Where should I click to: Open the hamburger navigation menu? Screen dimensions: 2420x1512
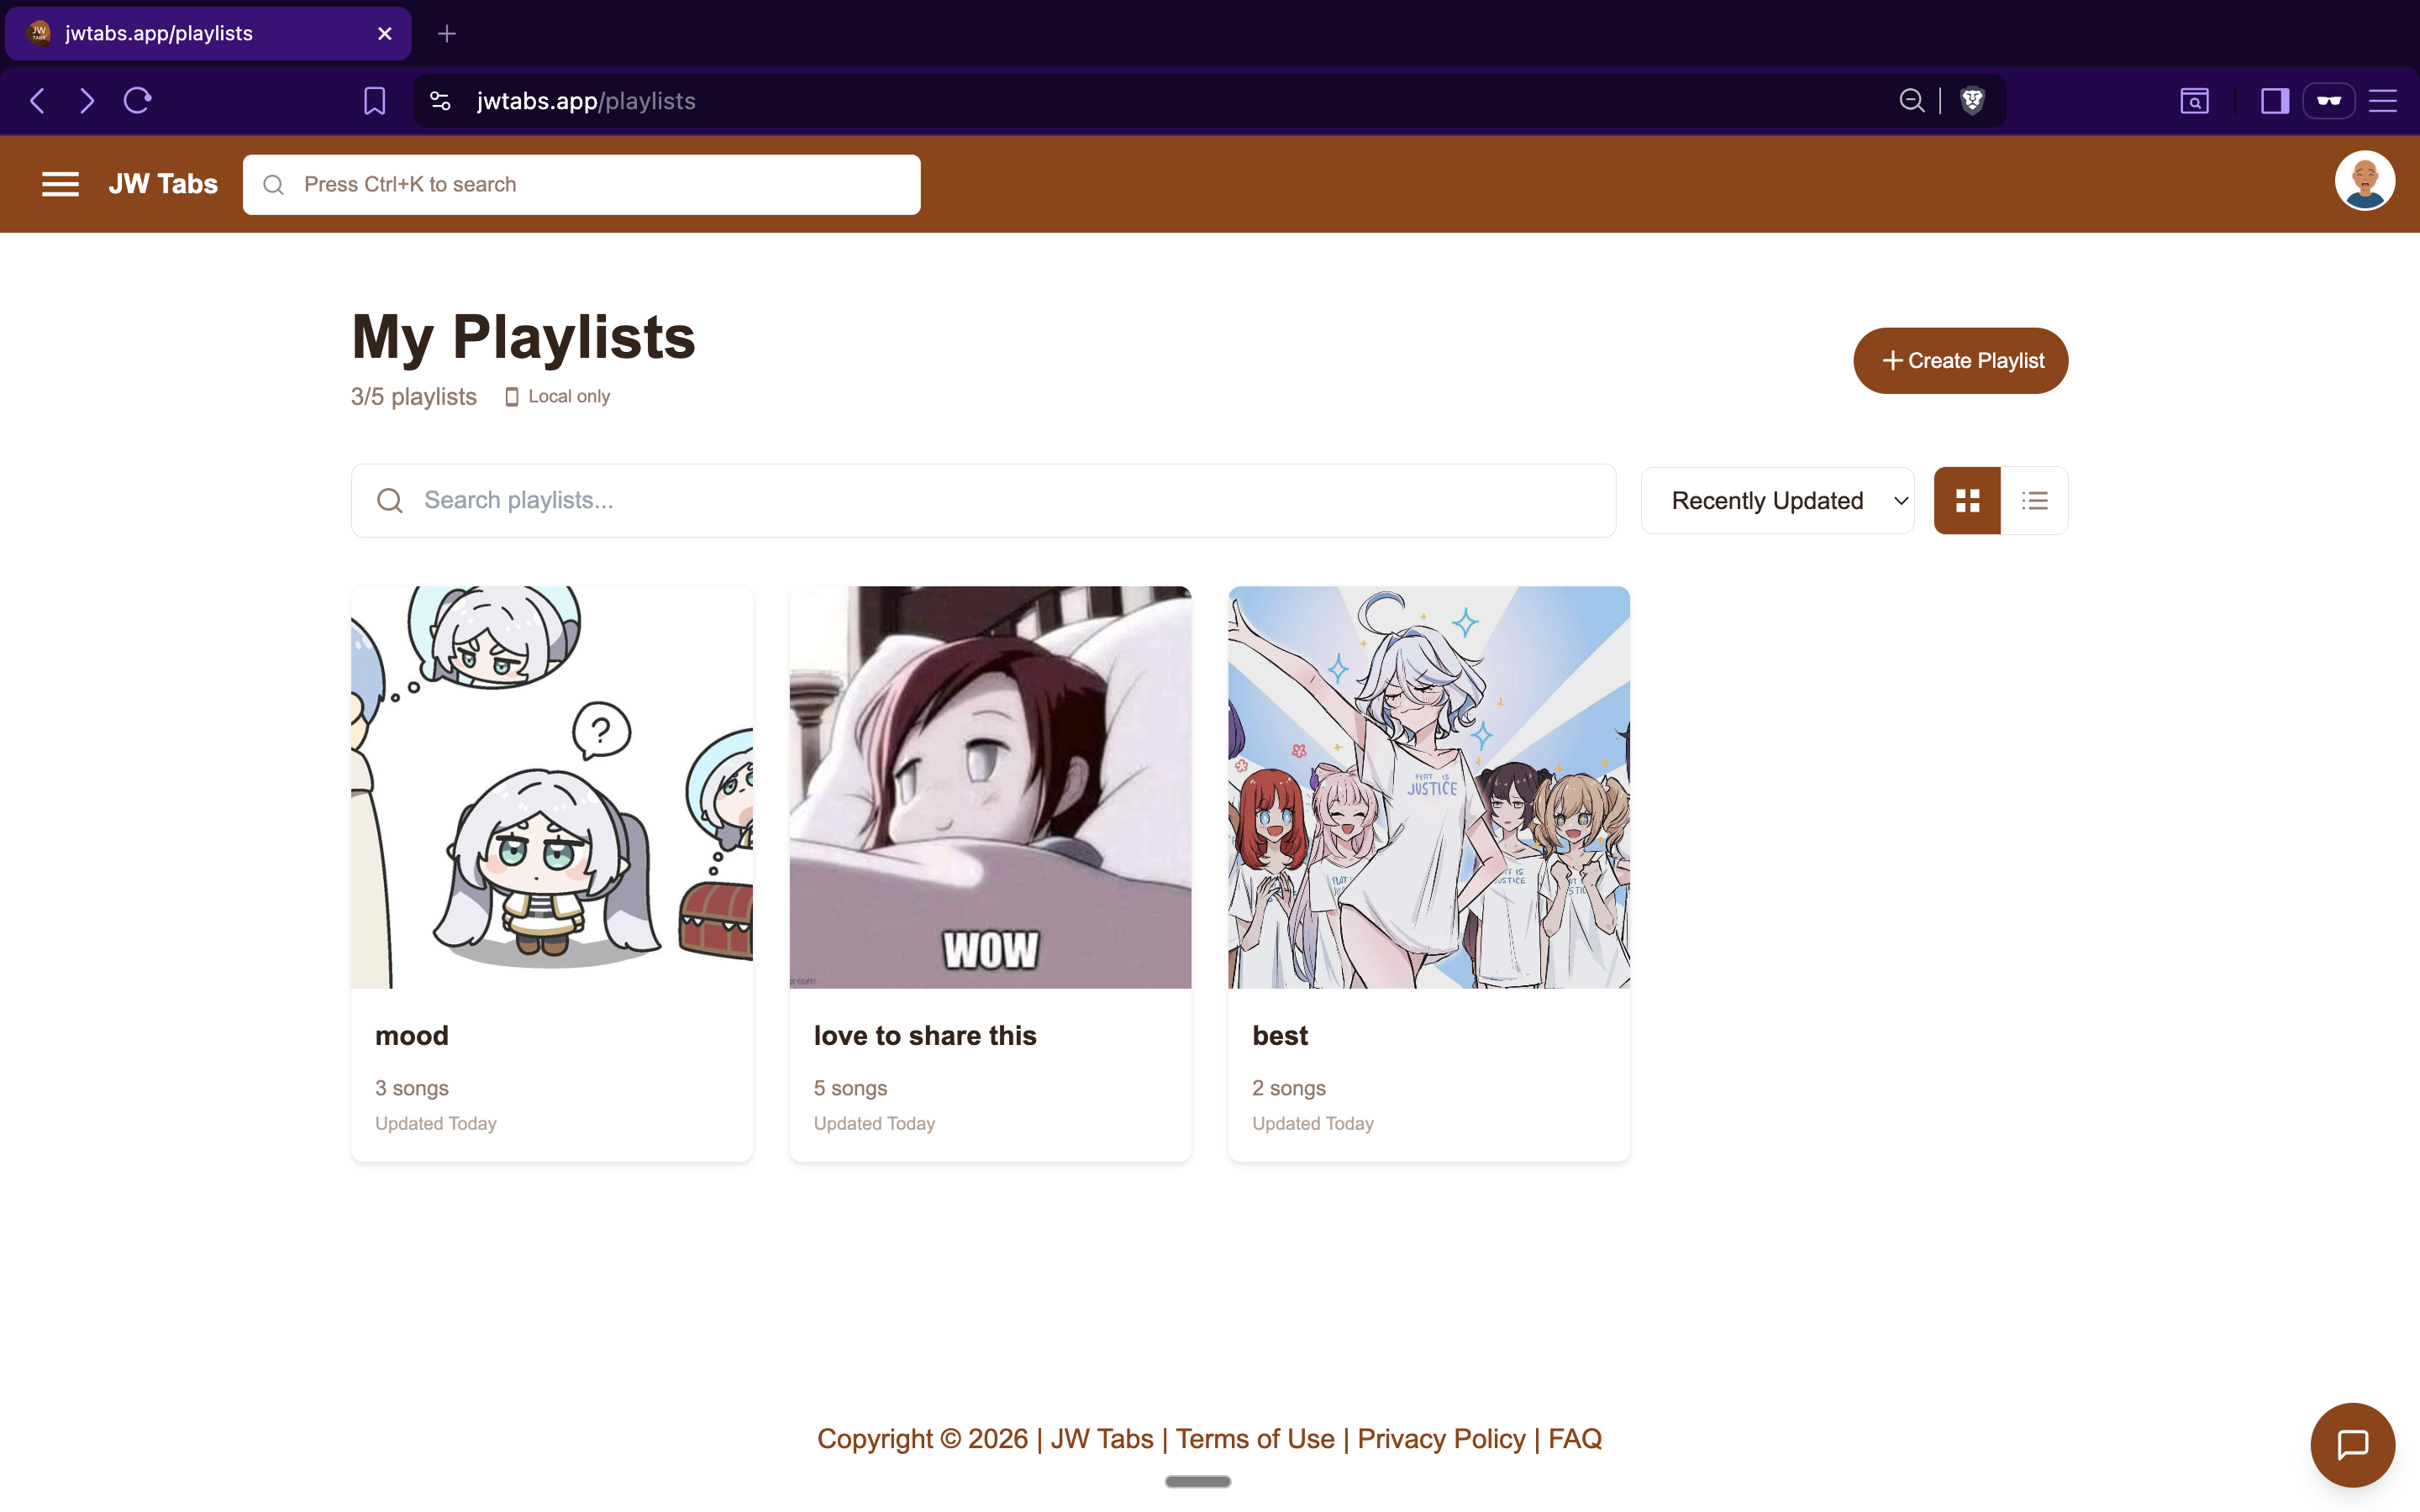60,184
